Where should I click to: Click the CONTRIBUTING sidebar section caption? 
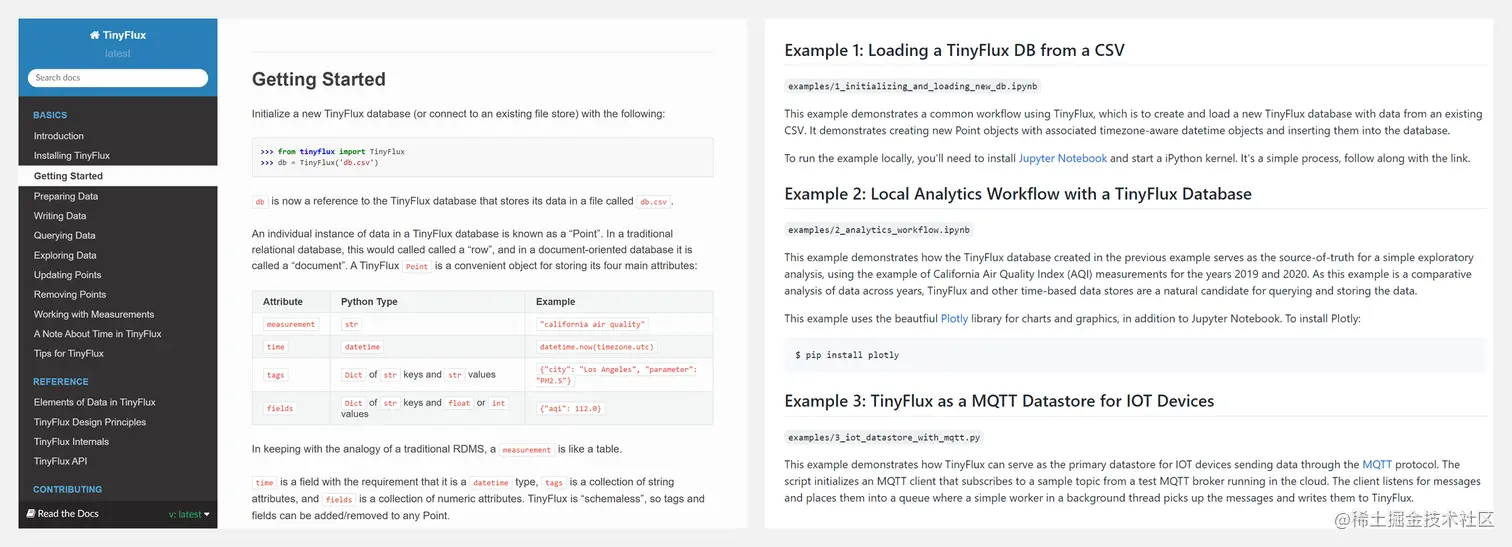coord(68,489)
